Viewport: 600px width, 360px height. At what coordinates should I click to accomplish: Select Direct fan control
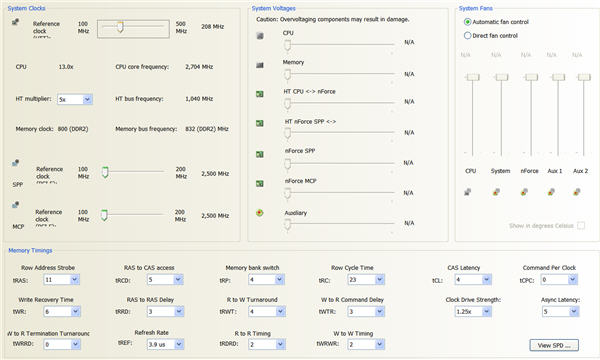click(467, 36)
